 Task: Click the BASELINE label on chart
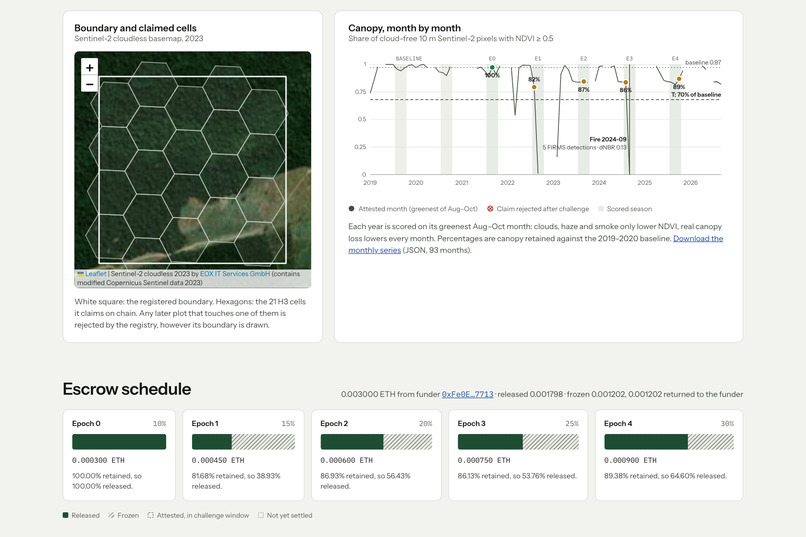click(x=409, y=59)
